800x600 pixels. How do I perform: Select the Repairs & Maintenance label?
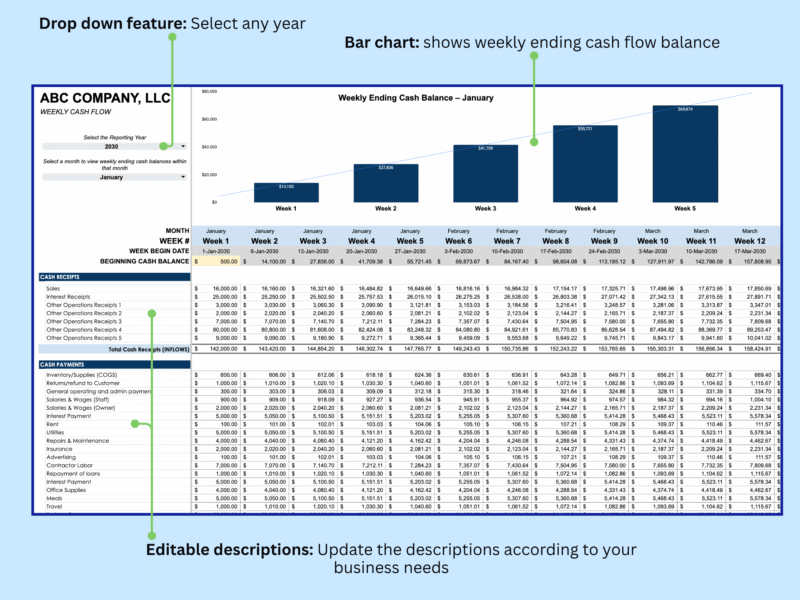click(78, 441)
